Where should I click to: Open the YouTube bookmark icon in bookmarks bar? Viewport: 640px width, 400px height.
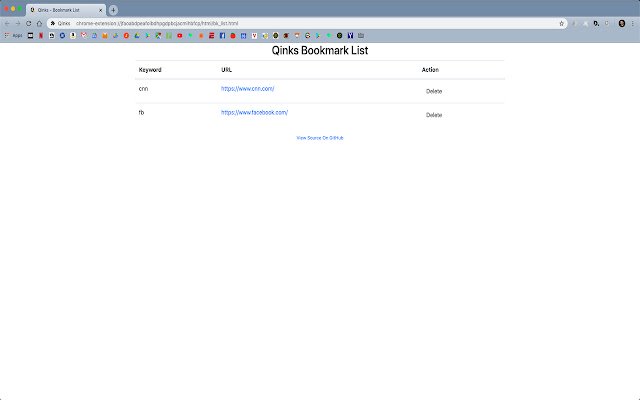pos(180,36)
